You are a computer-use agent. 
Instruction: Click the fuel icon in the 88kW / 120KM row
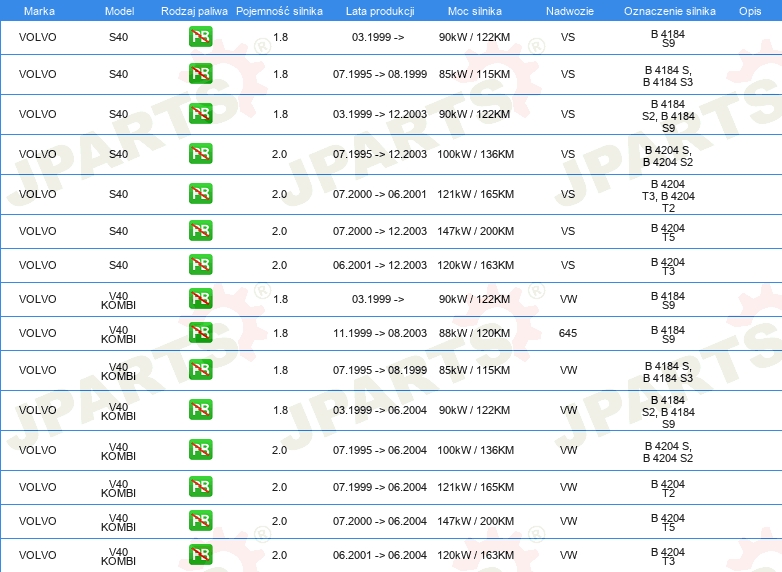(x=200, y=333)
